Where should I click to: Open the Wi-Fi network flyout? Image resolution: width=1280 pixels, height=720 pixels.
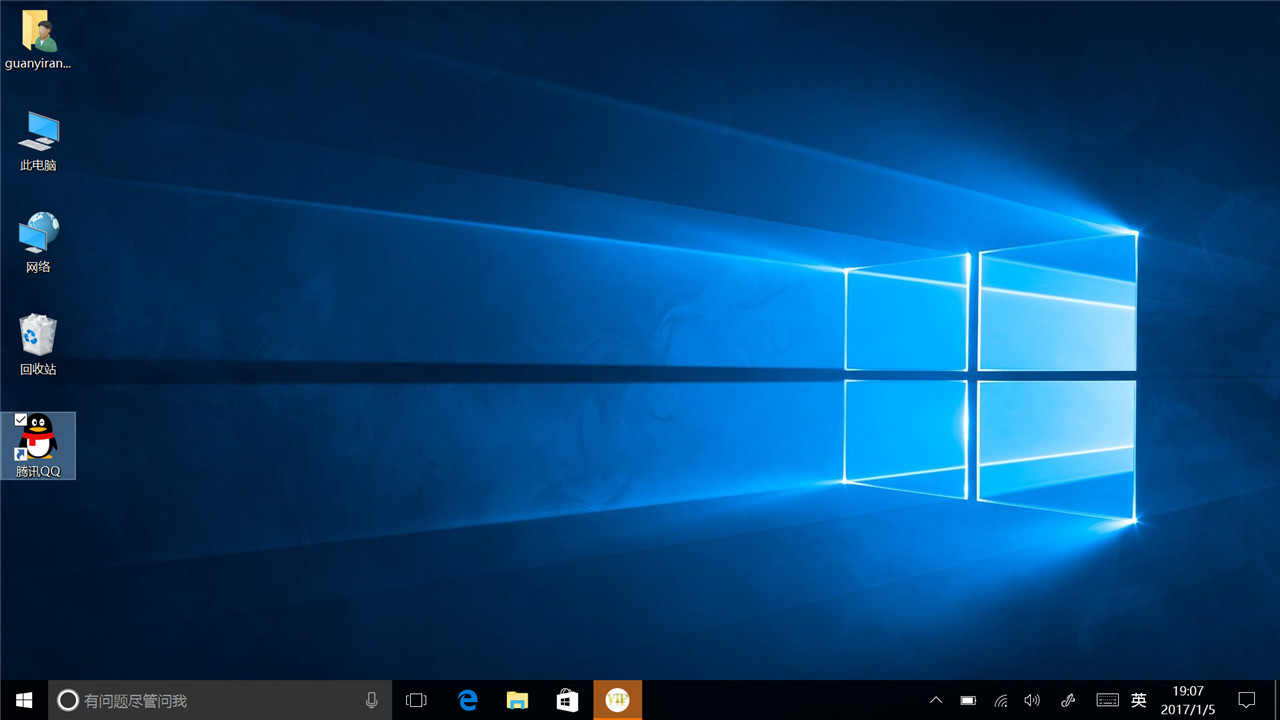pyautogui.click(x=1001, y=700)
